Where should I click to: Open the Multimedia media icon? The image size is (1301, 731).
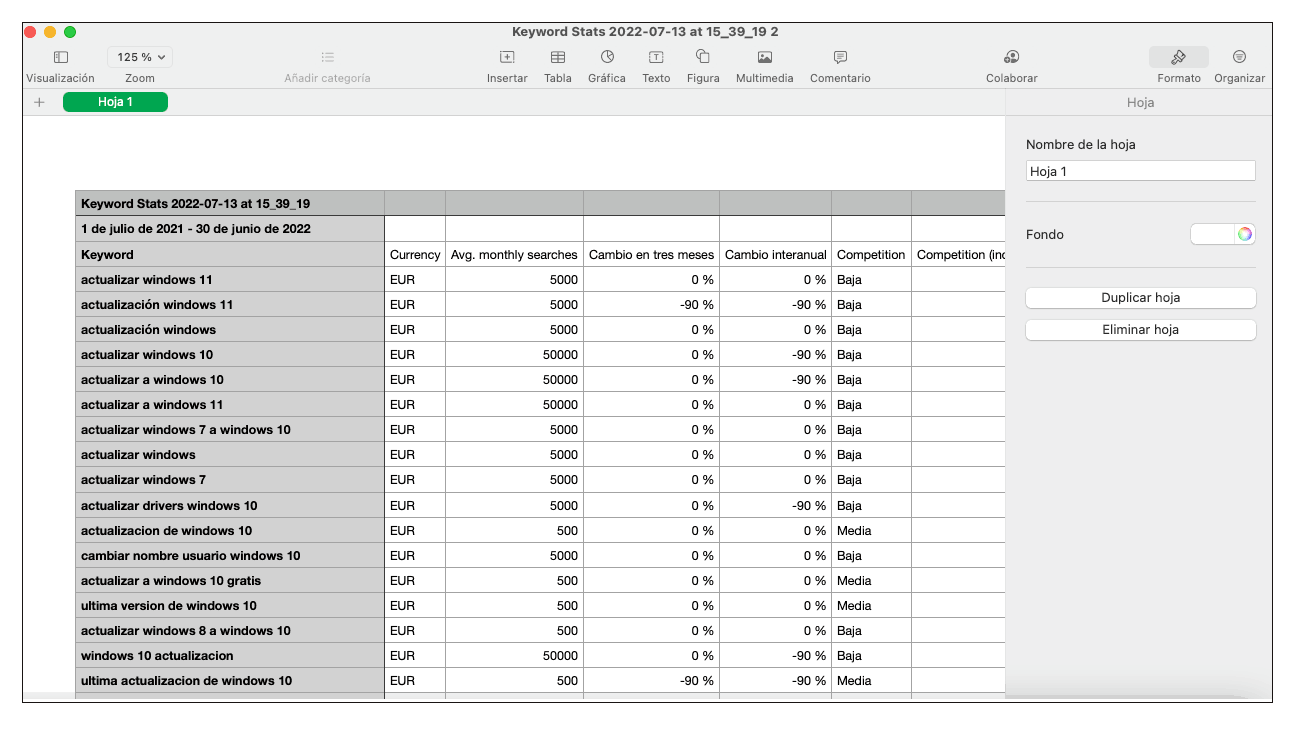click(x=764, y=58)
